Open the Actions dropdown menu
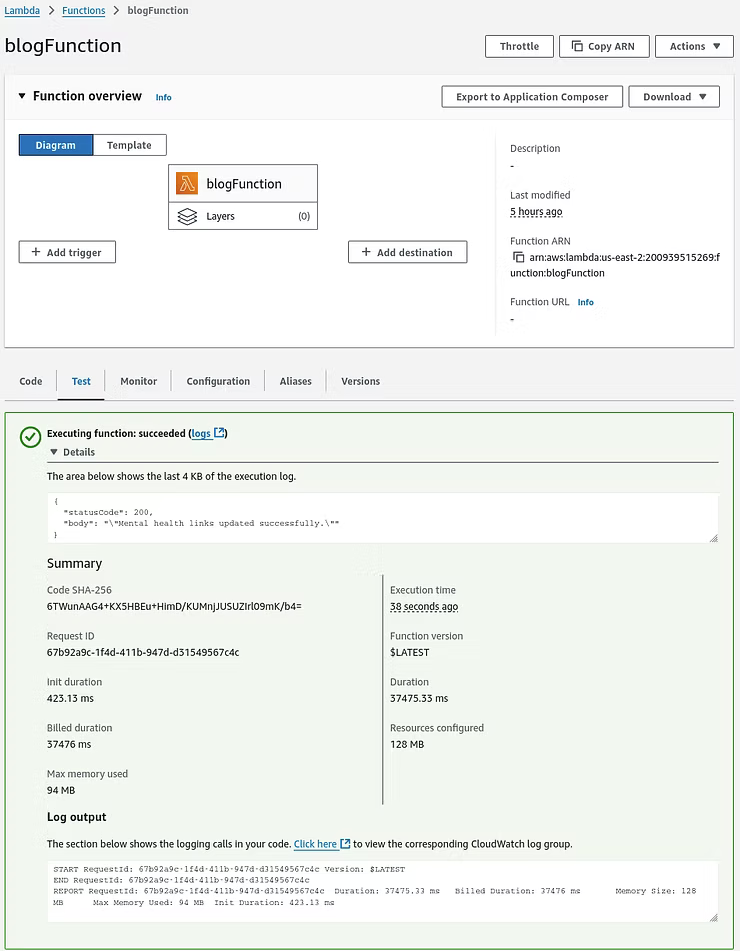The width and height of the screenshot is (740, 951). click(x=694, y=46)
